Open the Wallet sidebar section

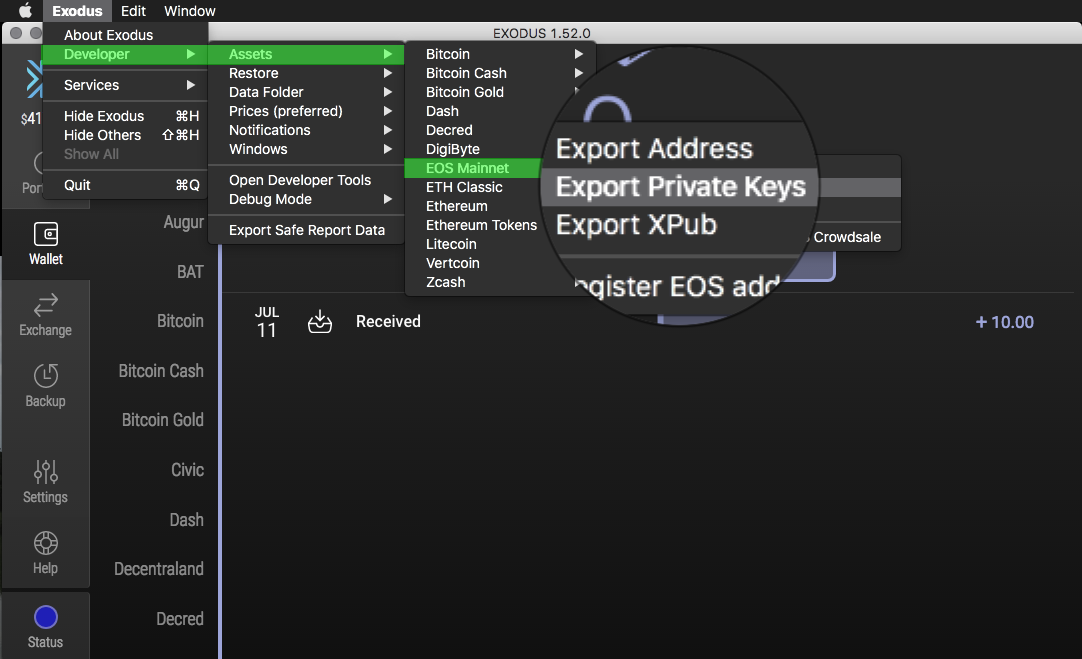tap(46, 244)
